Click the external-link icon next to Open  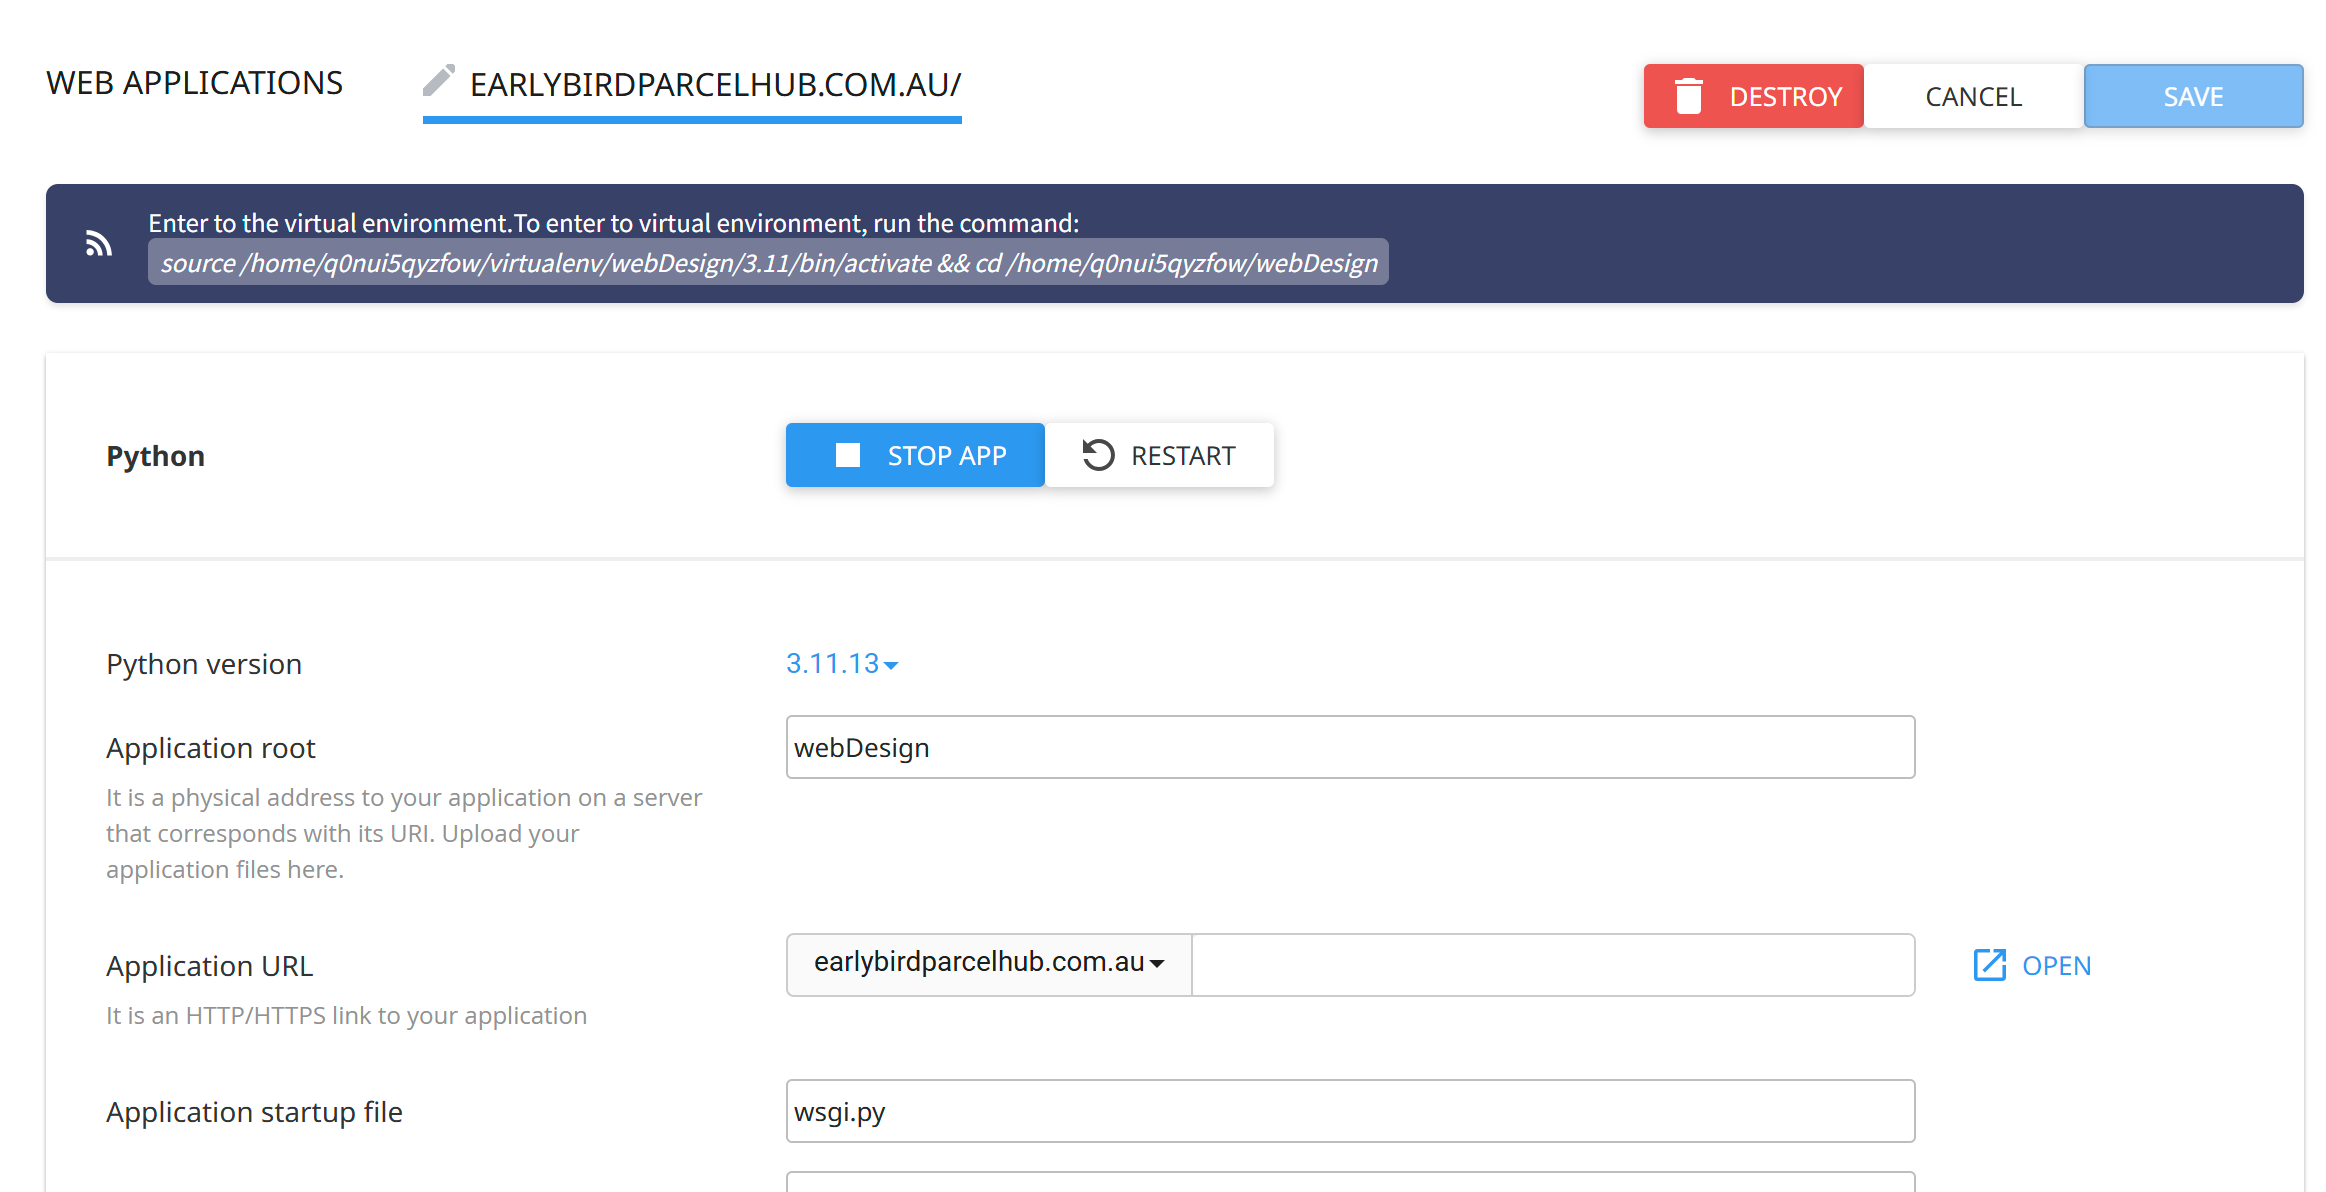point(1989,965)
